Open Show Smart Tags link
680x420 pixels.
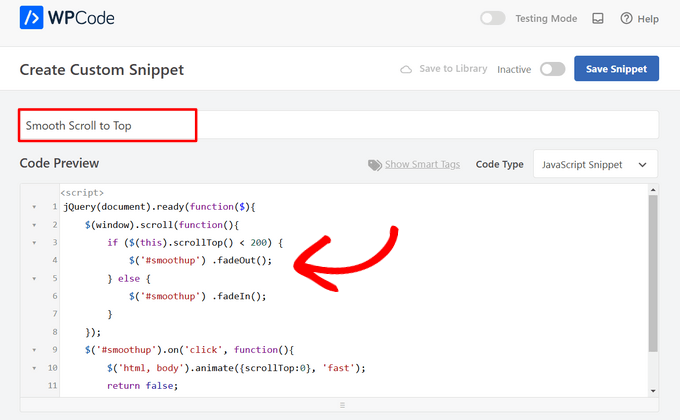click(x=422, y=164)
